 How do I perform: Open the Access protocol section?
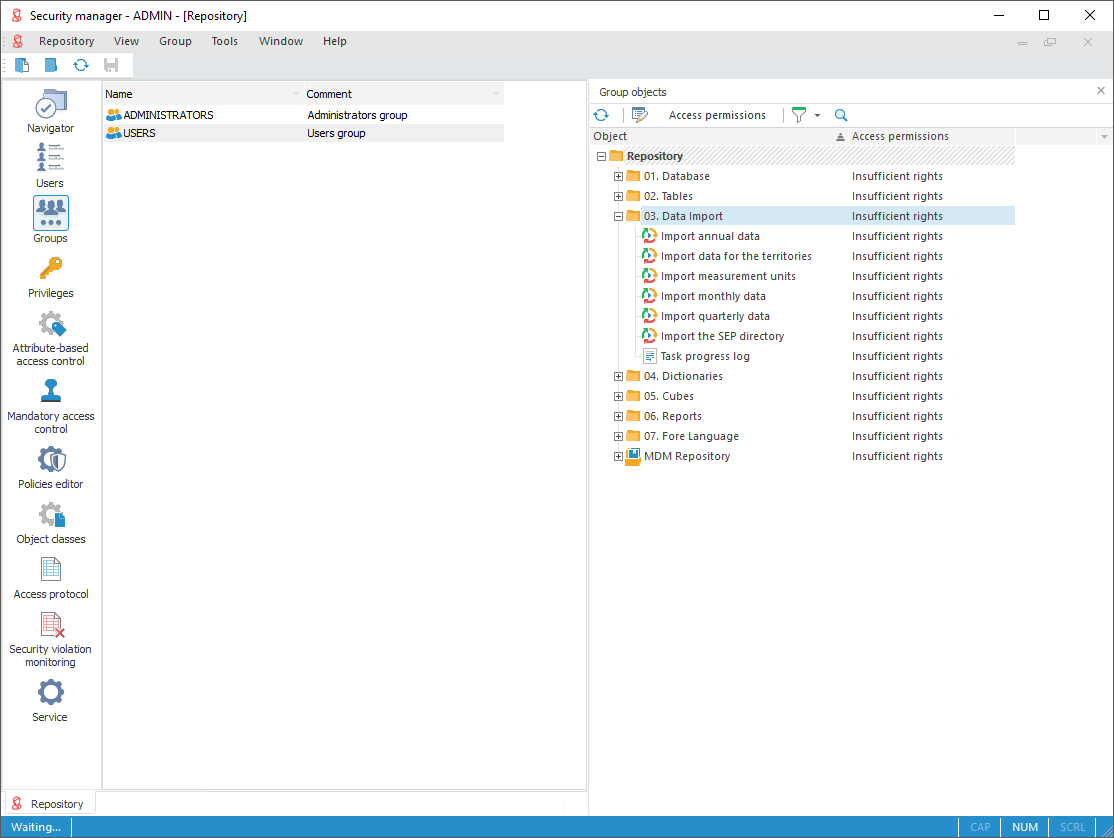pos(50,578)
